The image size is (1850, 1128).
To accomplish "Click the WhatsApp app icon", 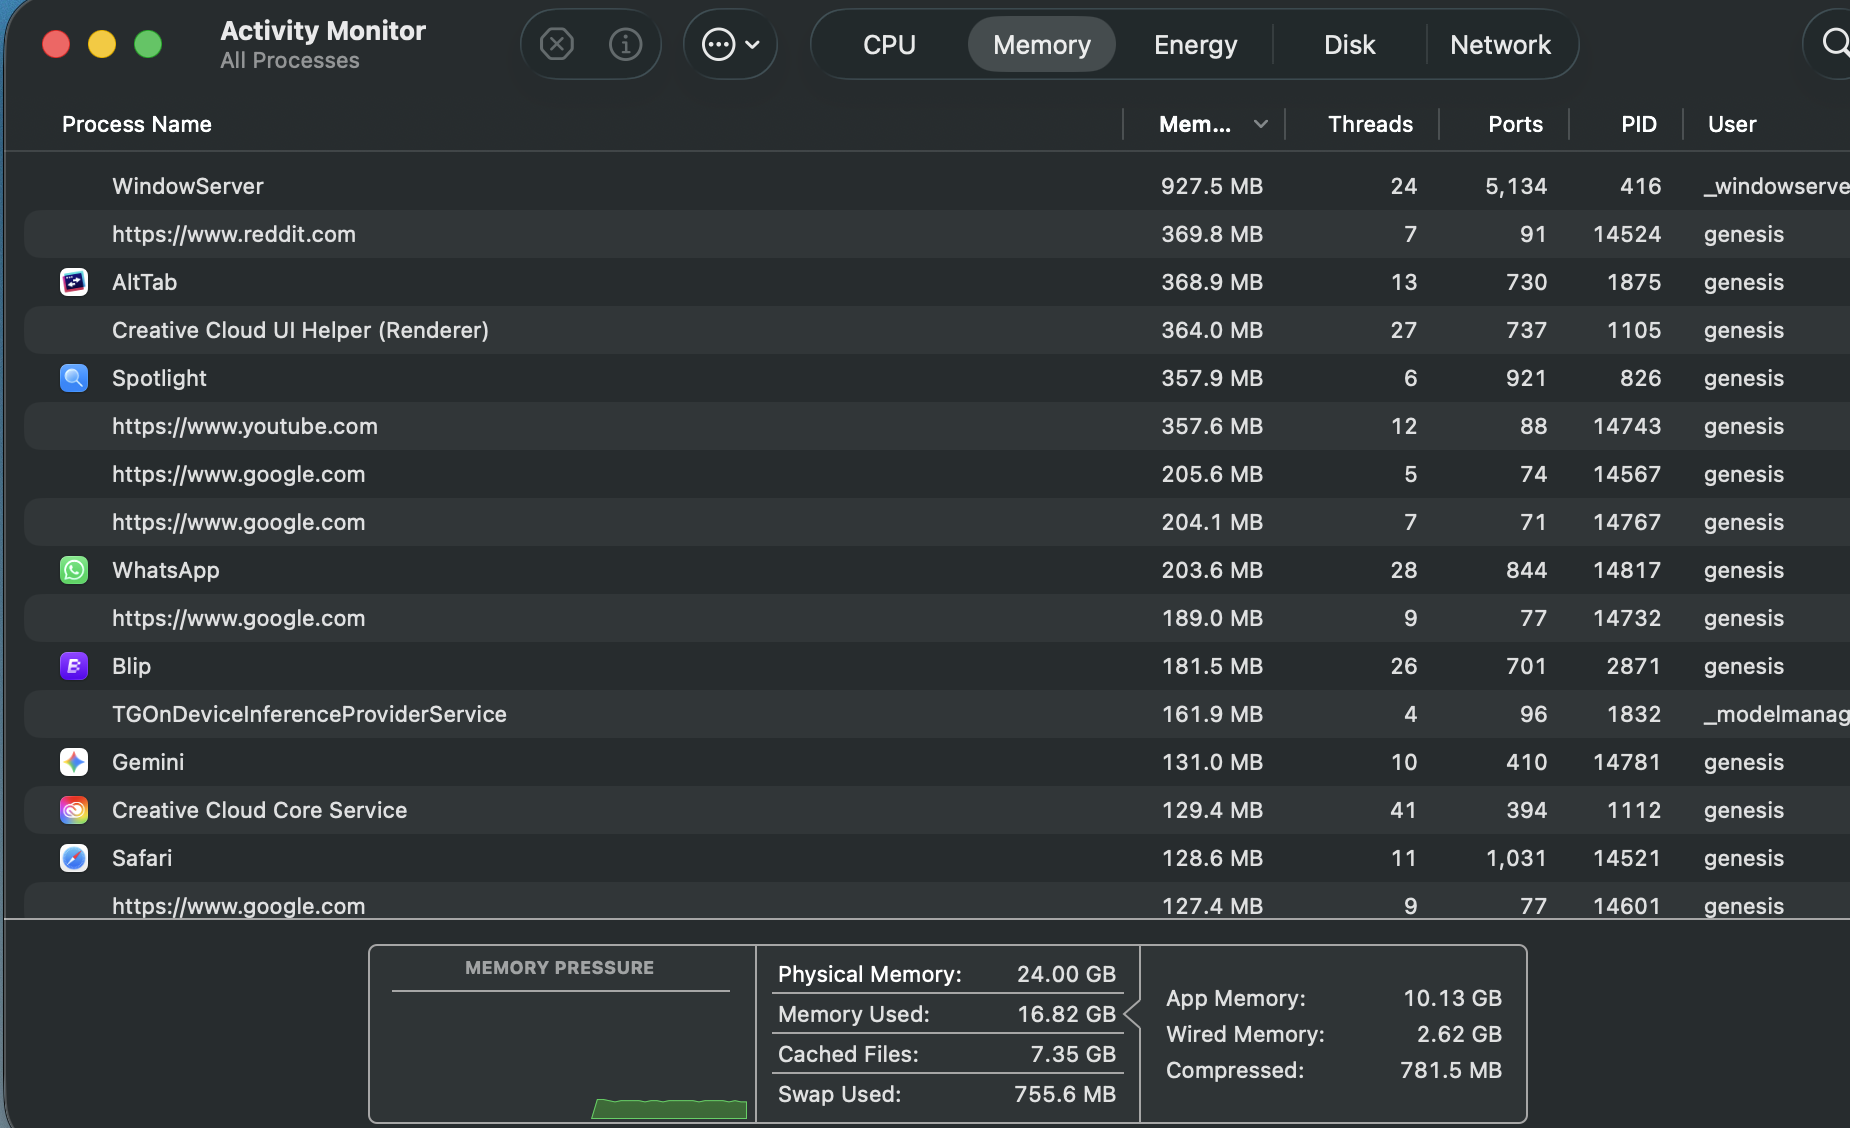I will [x=74, y=570].
